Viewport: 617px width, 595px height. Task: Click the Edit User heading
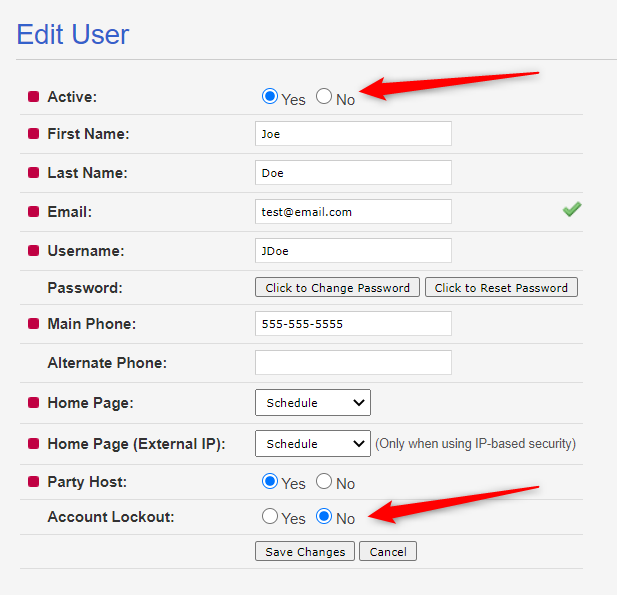point(73,34)
